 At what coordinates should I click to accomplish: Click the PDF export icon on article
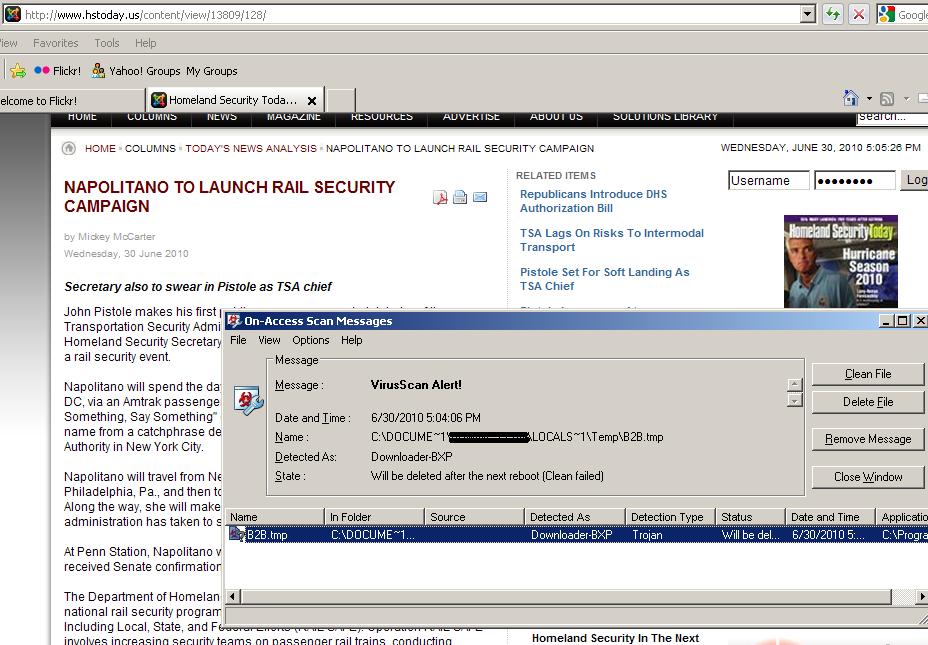pyautogui.click(x=440, y=197)
